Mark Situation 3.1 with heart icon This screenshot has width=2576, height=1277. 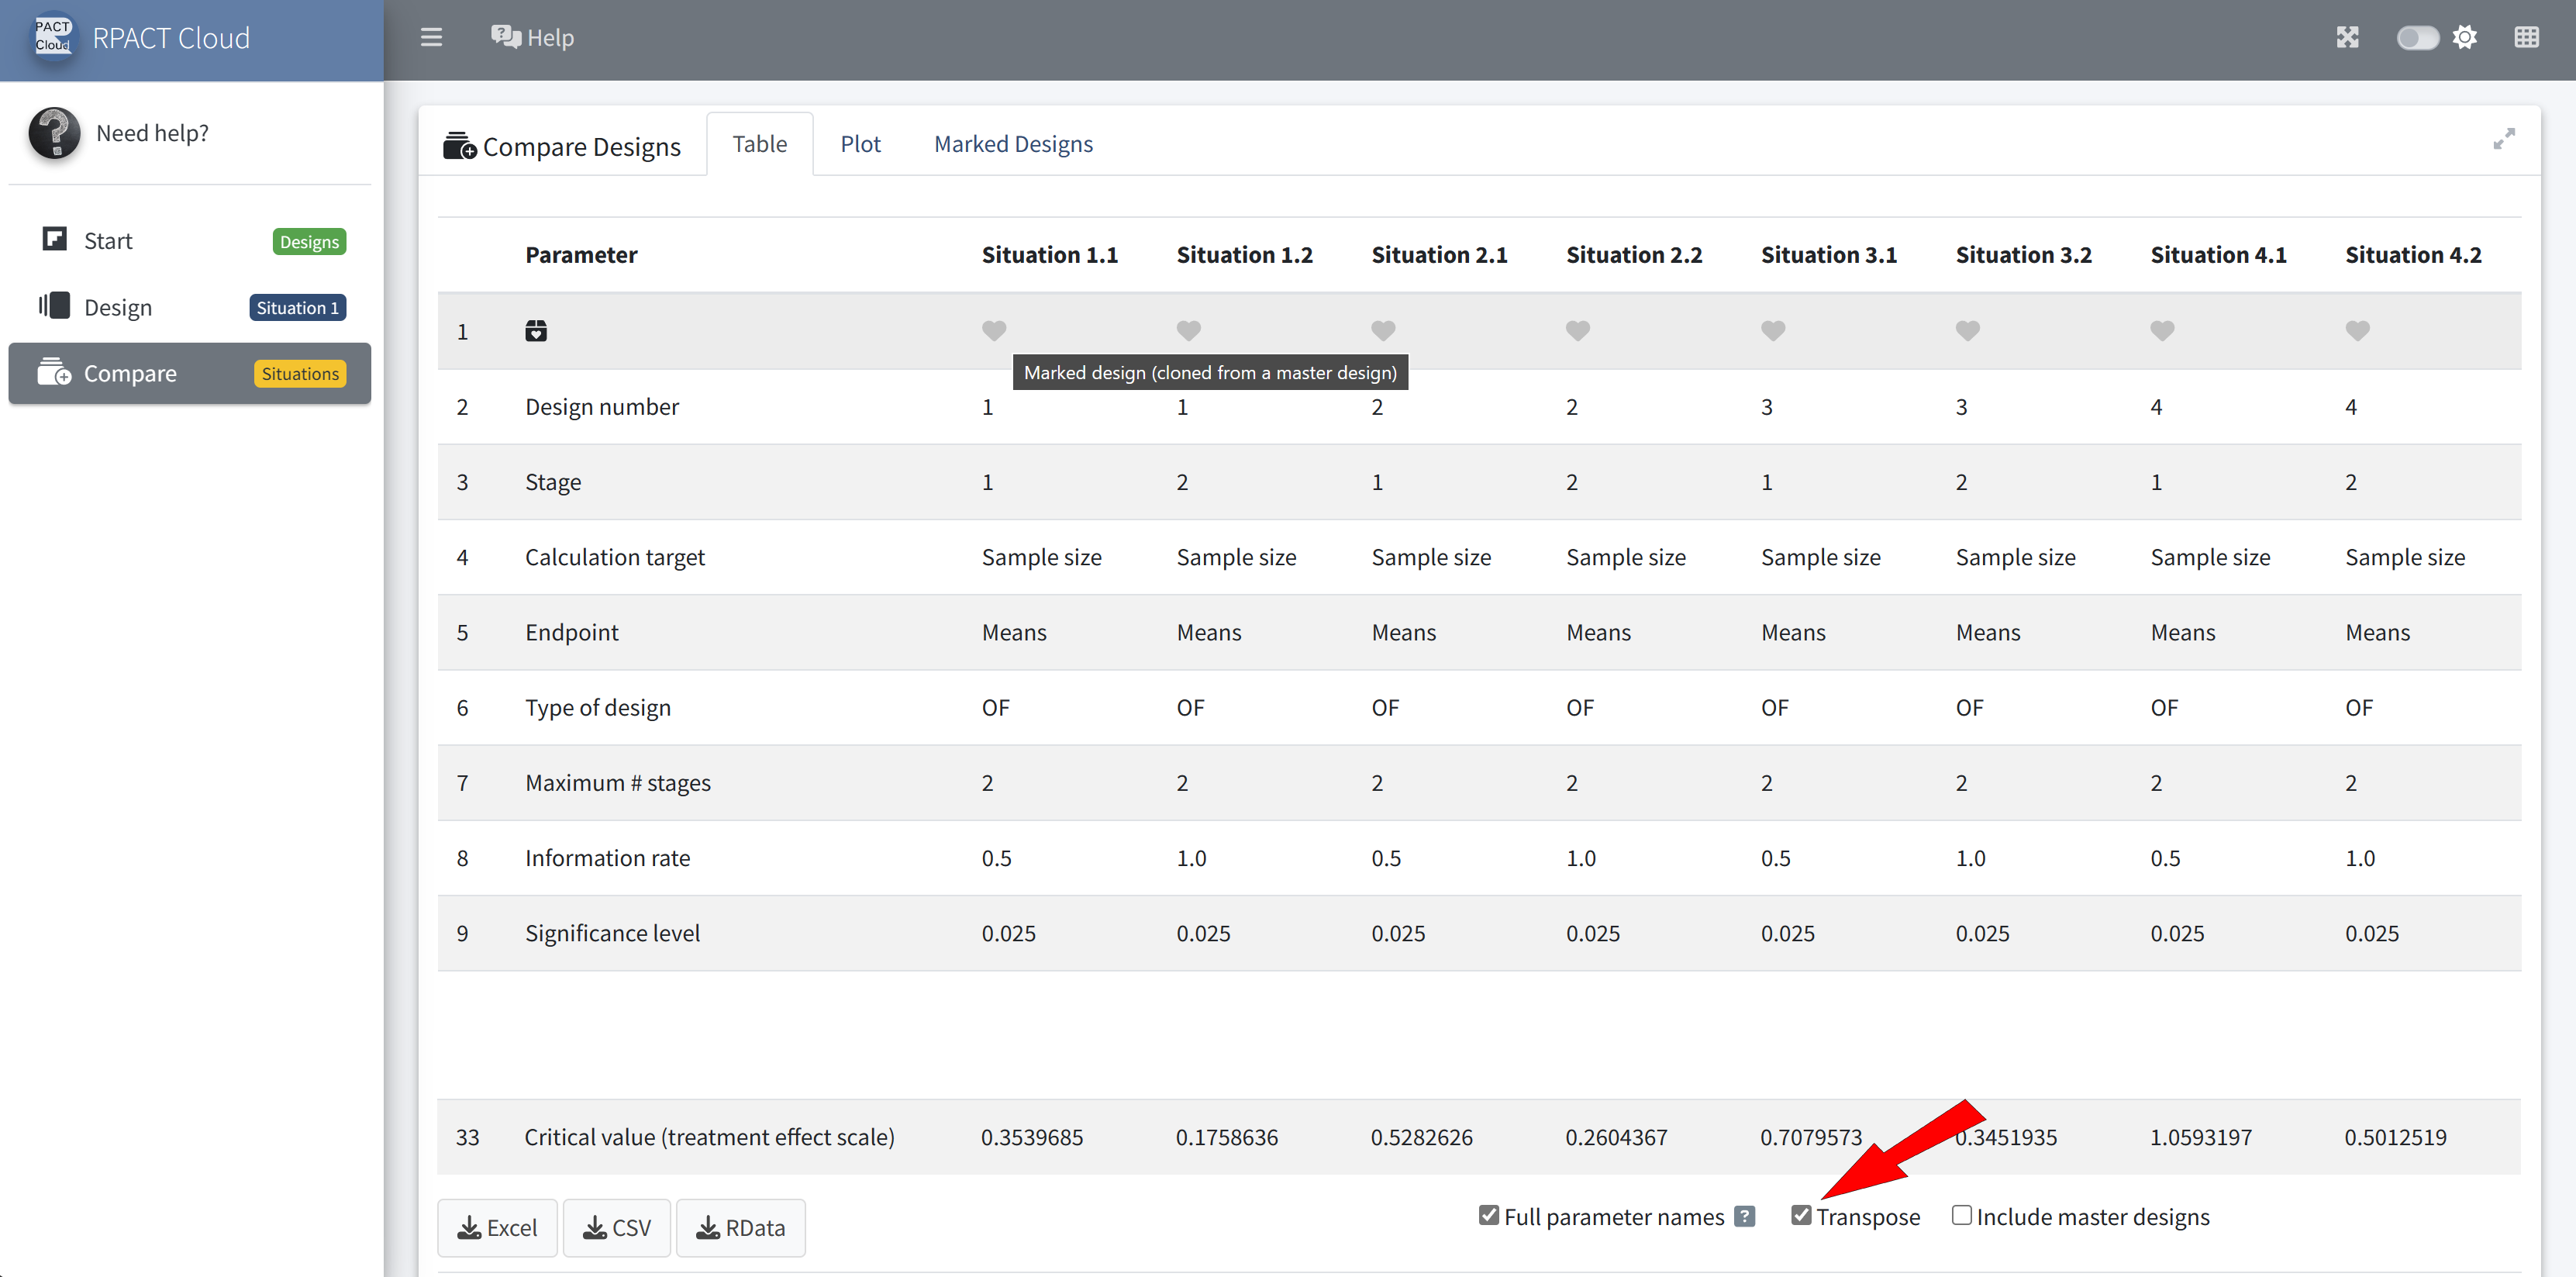point(1772,330)
